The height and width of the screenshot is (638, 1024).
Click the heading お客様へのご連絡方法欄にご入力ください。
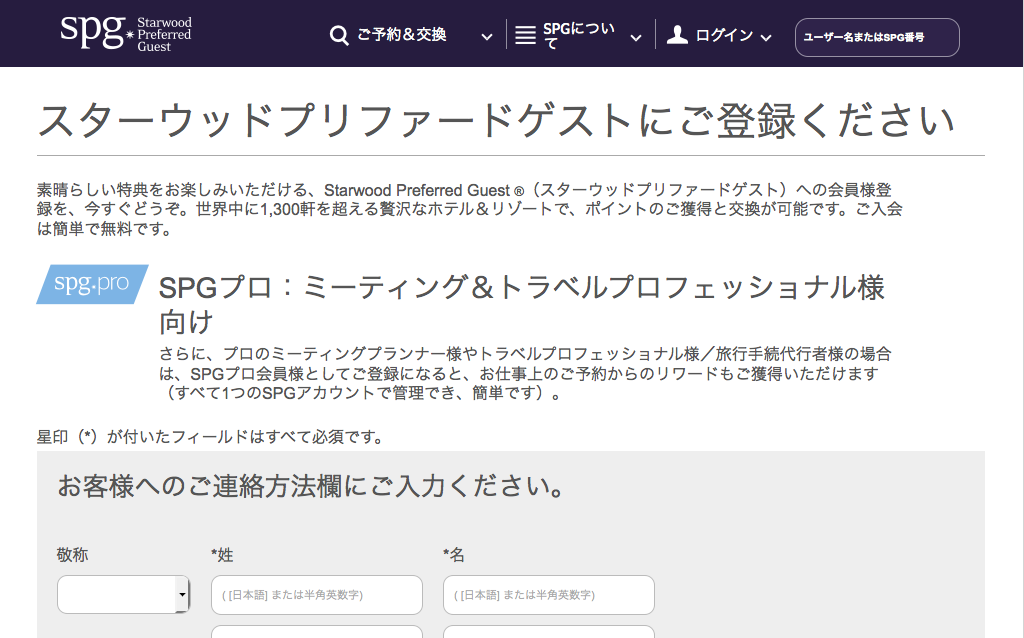(x=312, y=486)
